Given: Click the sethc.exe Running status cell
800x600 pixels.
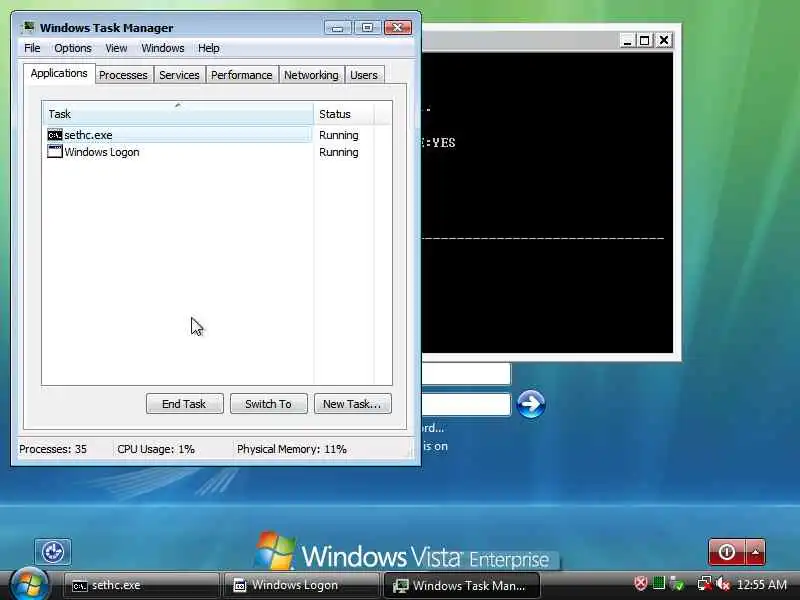Looking at the screenshot, I should [x=339, y=135].
